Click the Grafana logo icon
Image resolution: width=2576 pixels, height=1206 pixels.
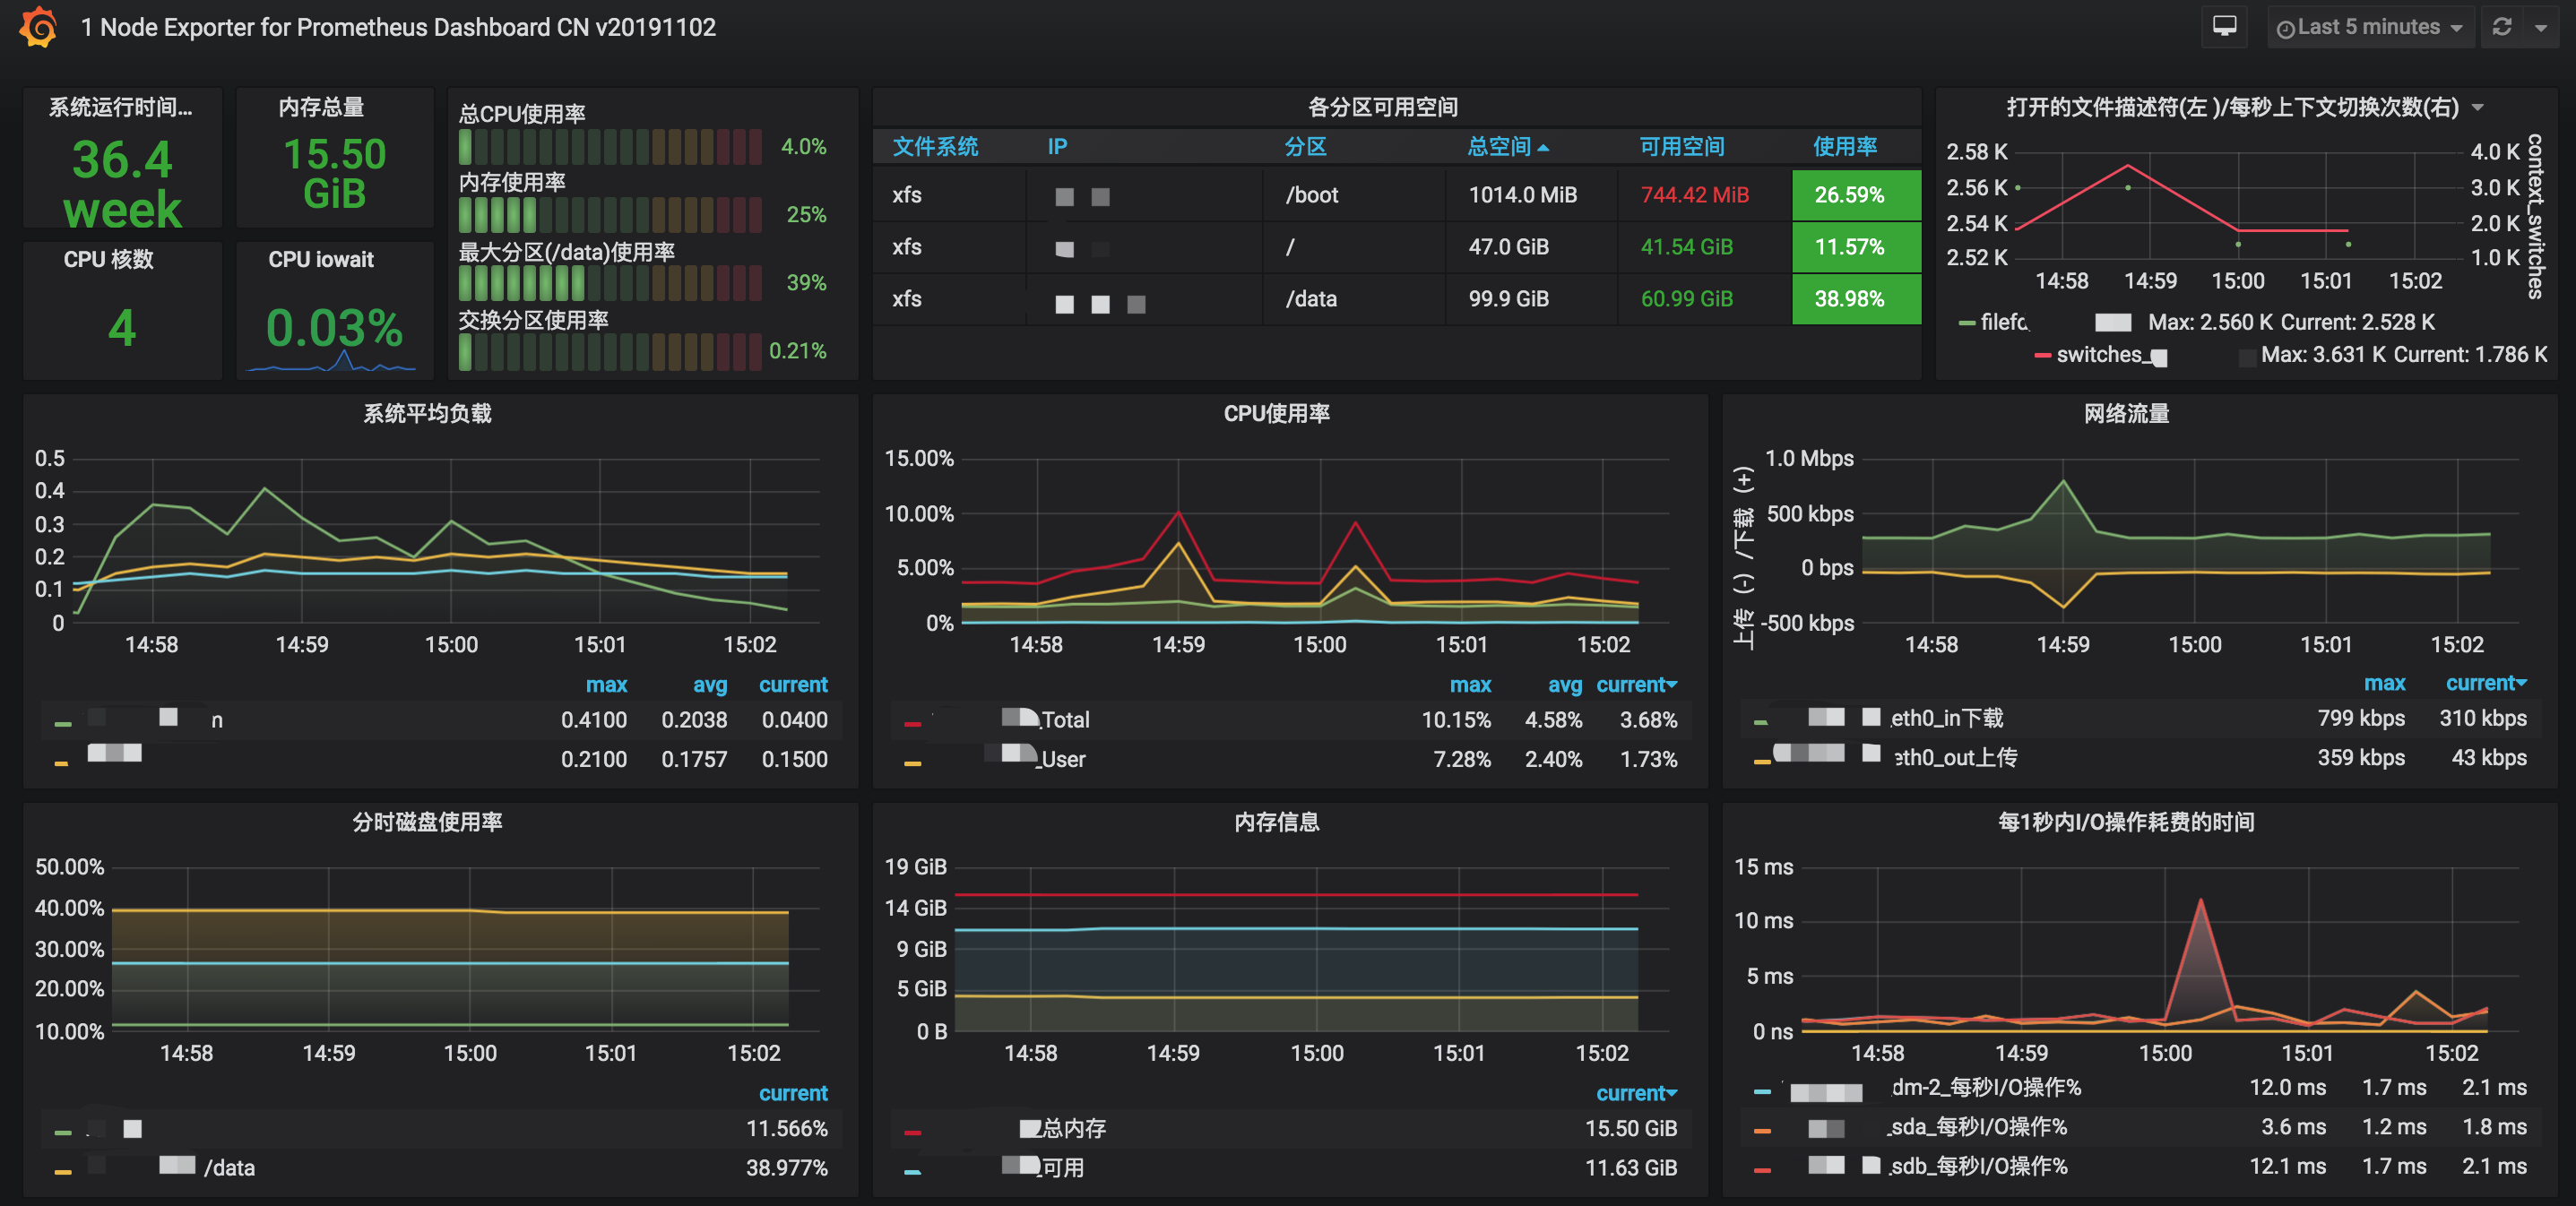pos(38,27)
